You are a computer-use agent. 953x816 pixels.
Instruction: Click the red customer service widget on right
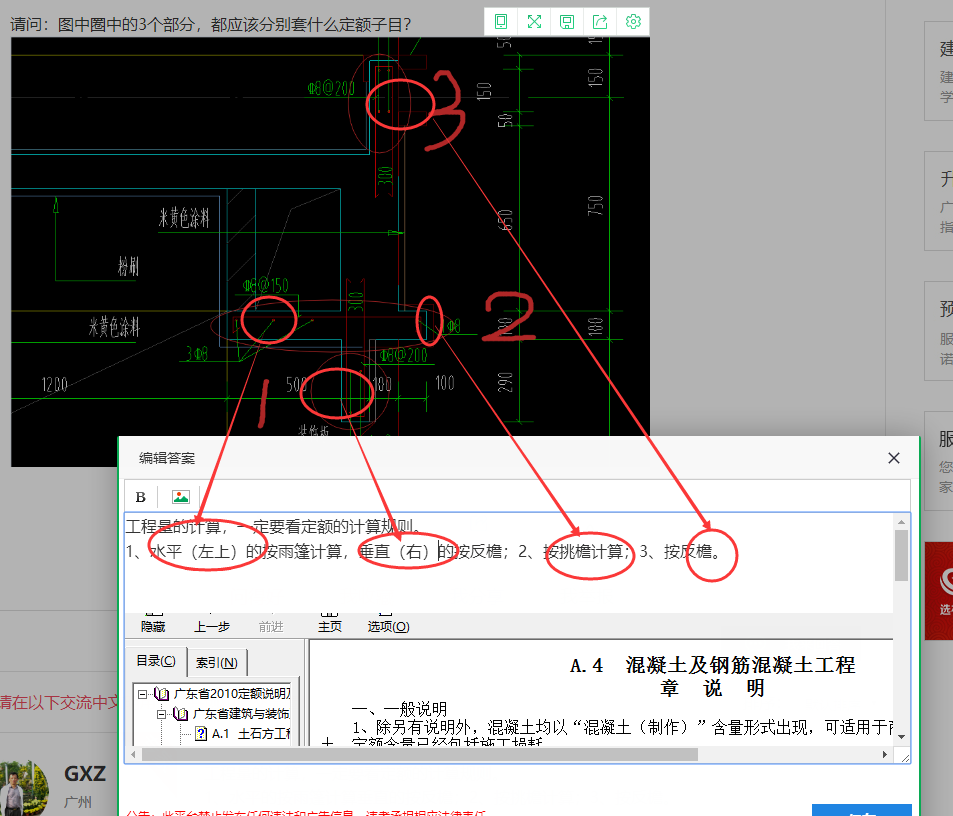coord(939,591)
